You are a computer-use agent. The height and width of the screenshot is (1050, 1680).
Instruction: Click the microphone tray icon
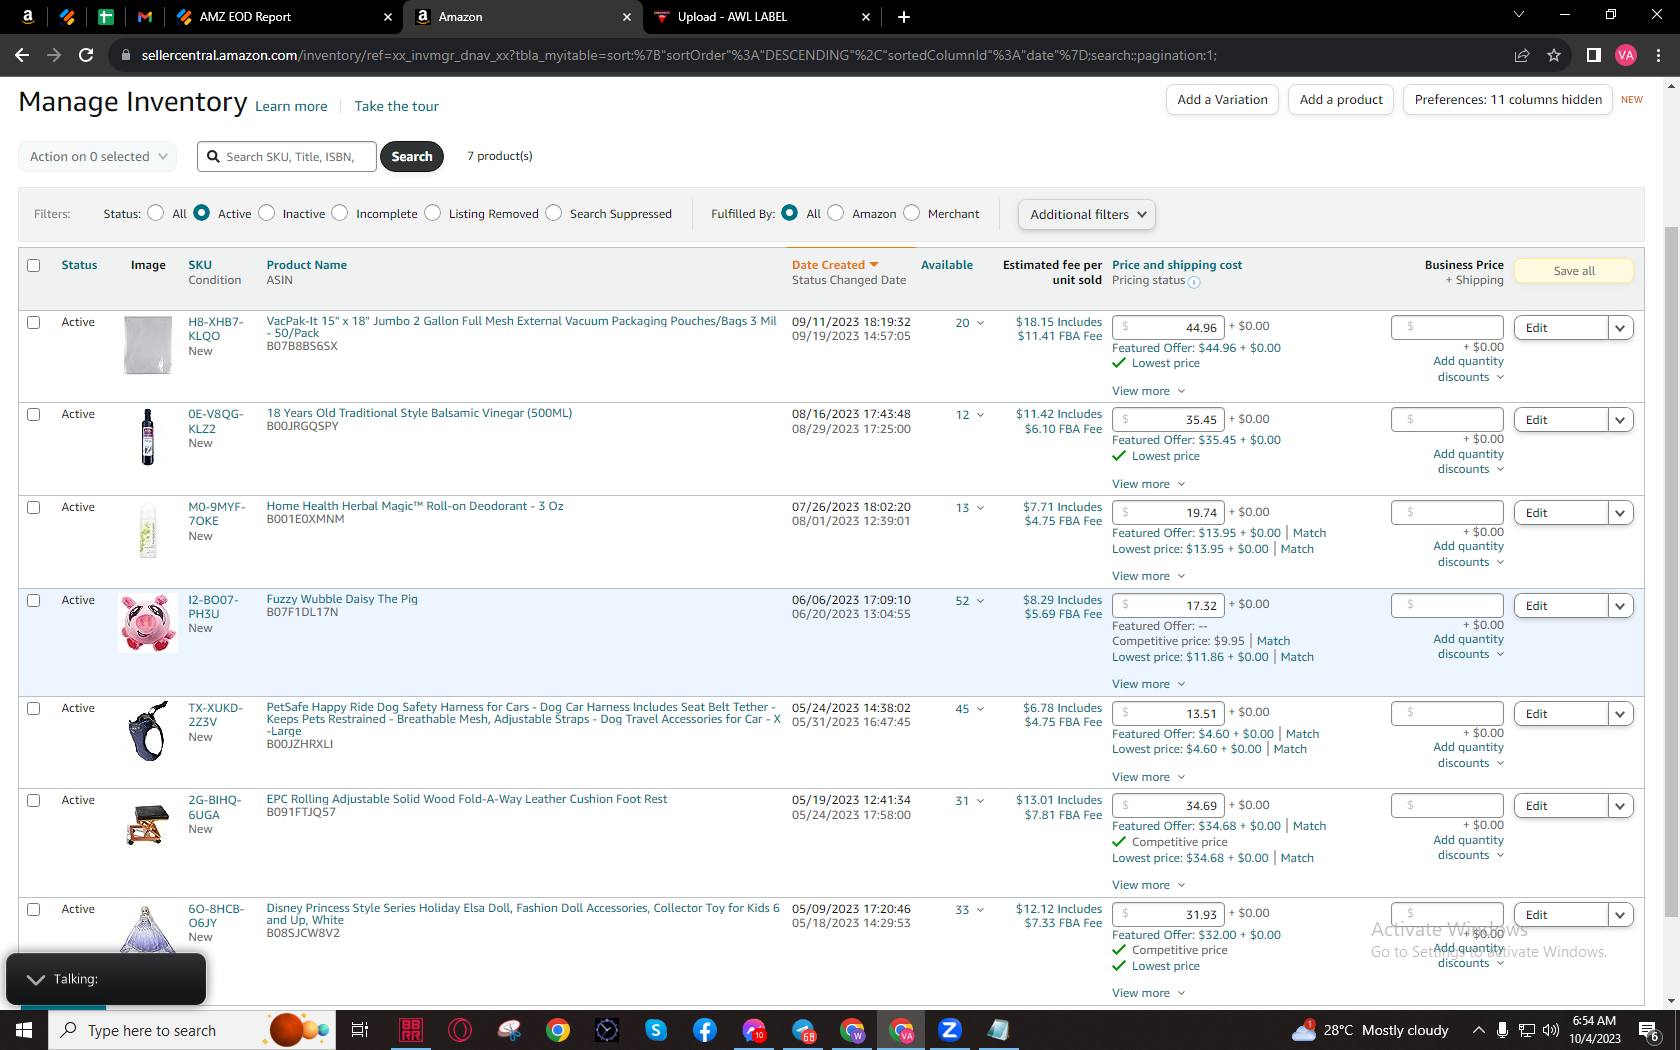click(1502, 1030)
